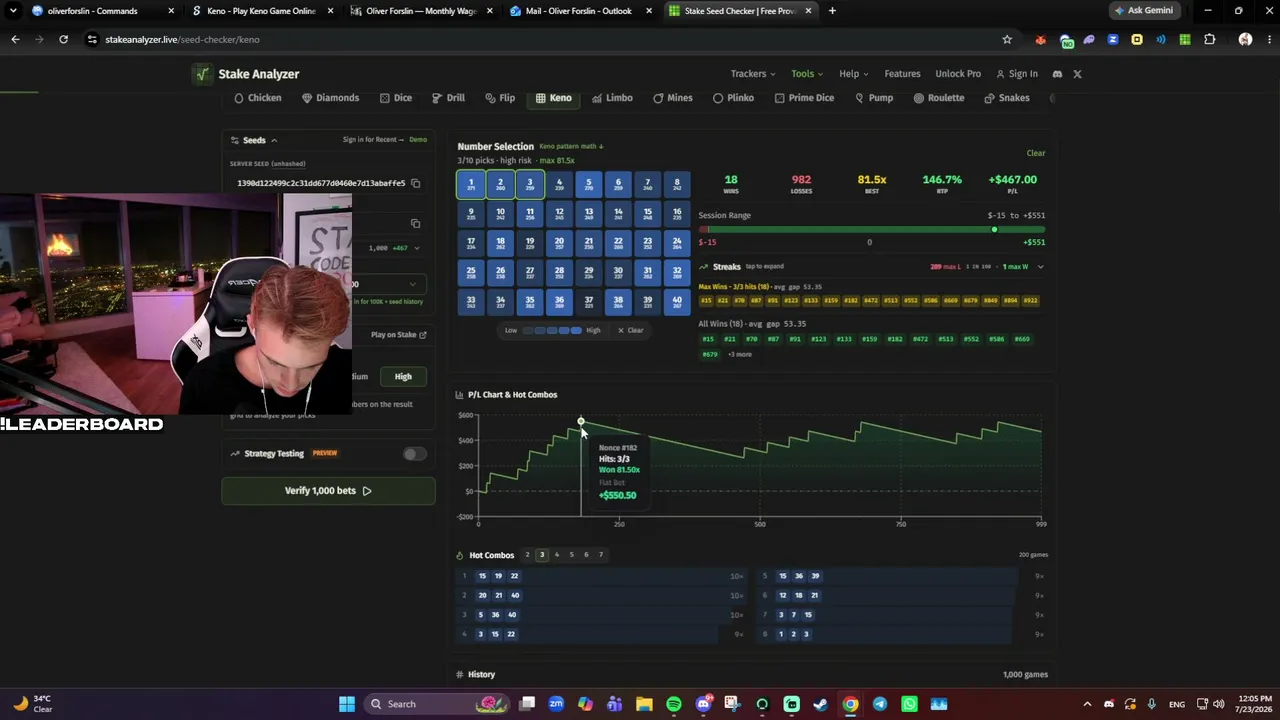The height and width of the screenshot is (720, 1280).
Task: Click the Stake Analyzer logo icon
Action: pos(203,74)
